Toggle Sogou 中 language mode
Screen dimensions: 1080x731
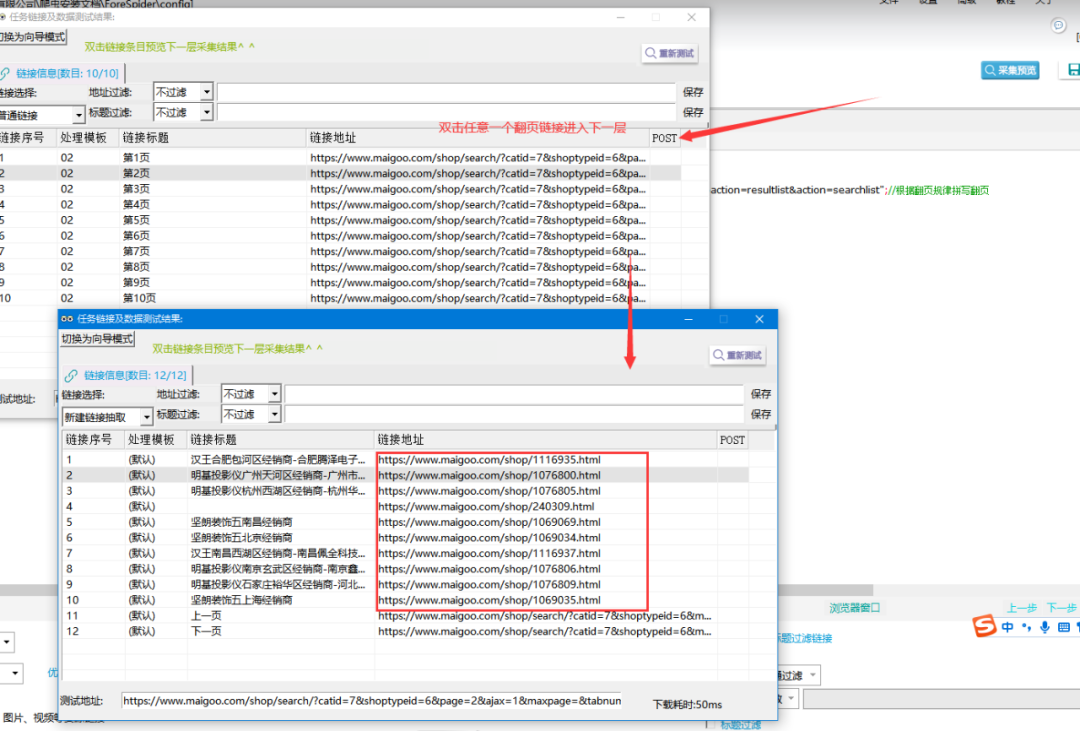(x=1008, y=627)
